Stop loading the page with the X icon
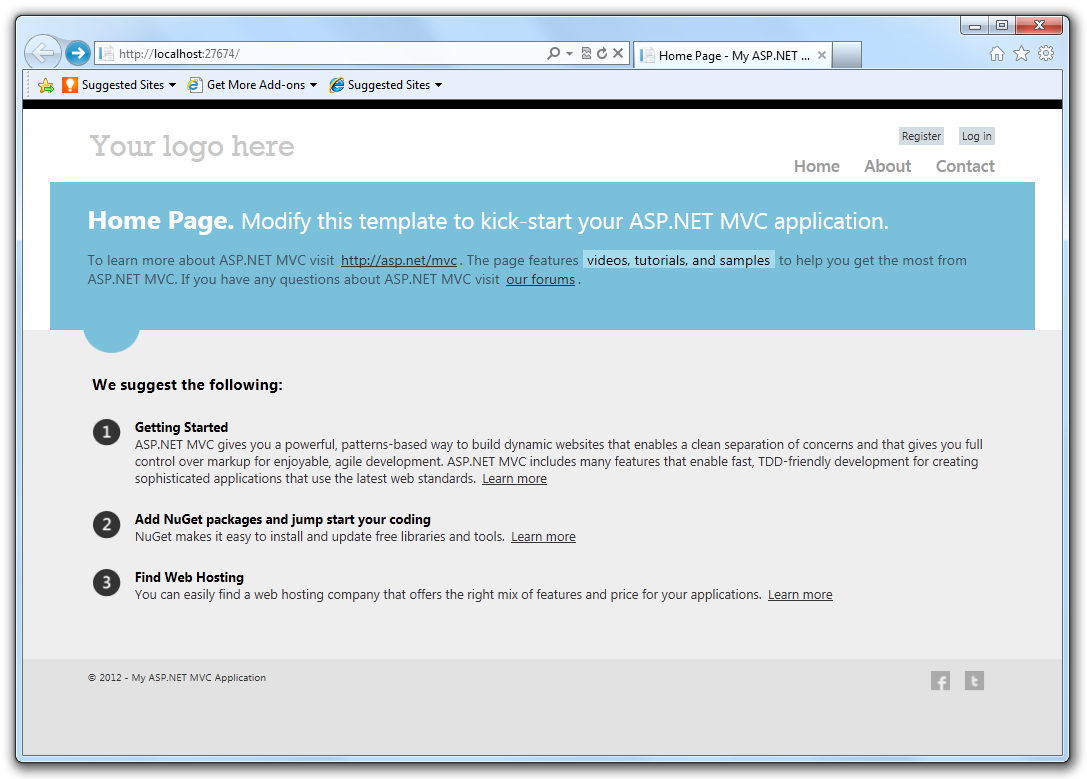 click(x=617, y=53)
